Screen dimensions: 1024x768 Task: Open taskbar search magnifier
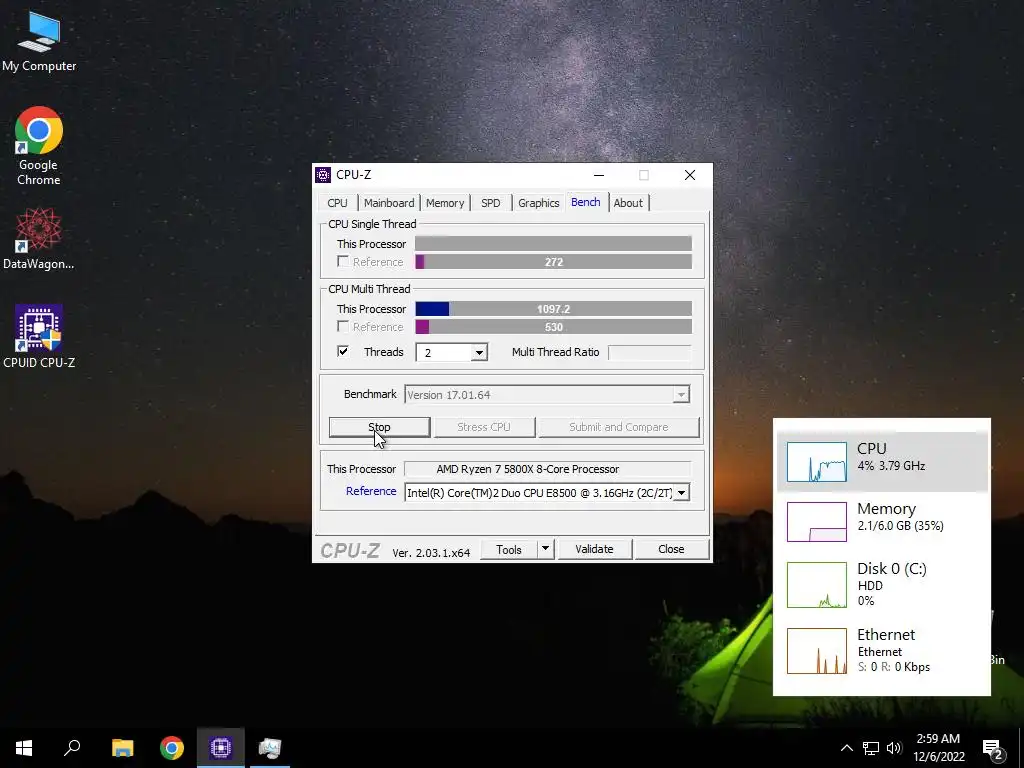[x=72, y=748]
